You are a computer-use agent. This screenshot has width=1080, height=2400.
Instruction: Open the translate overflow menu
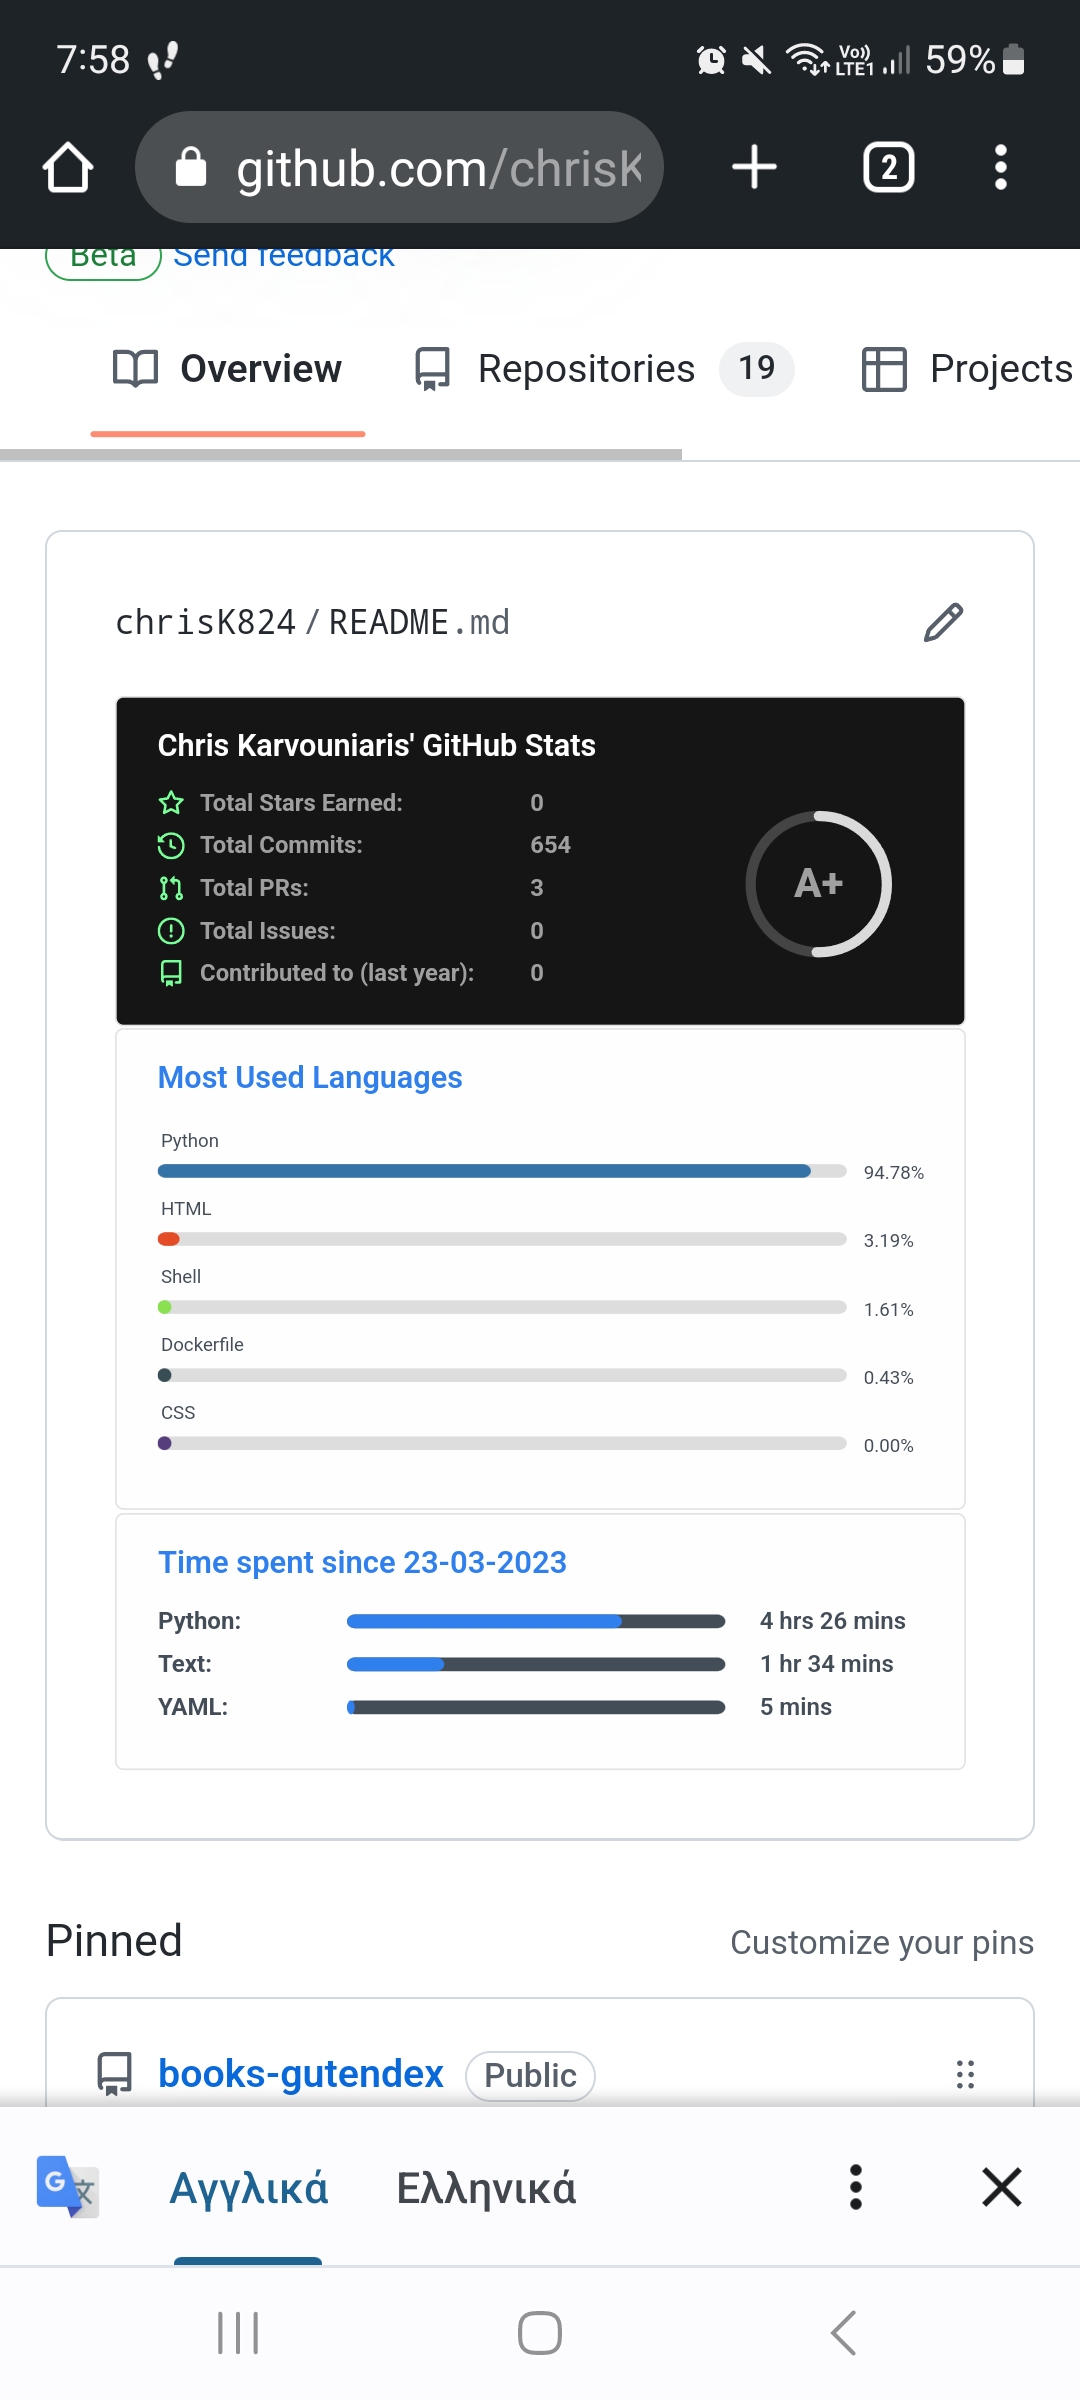(856, 2186)
